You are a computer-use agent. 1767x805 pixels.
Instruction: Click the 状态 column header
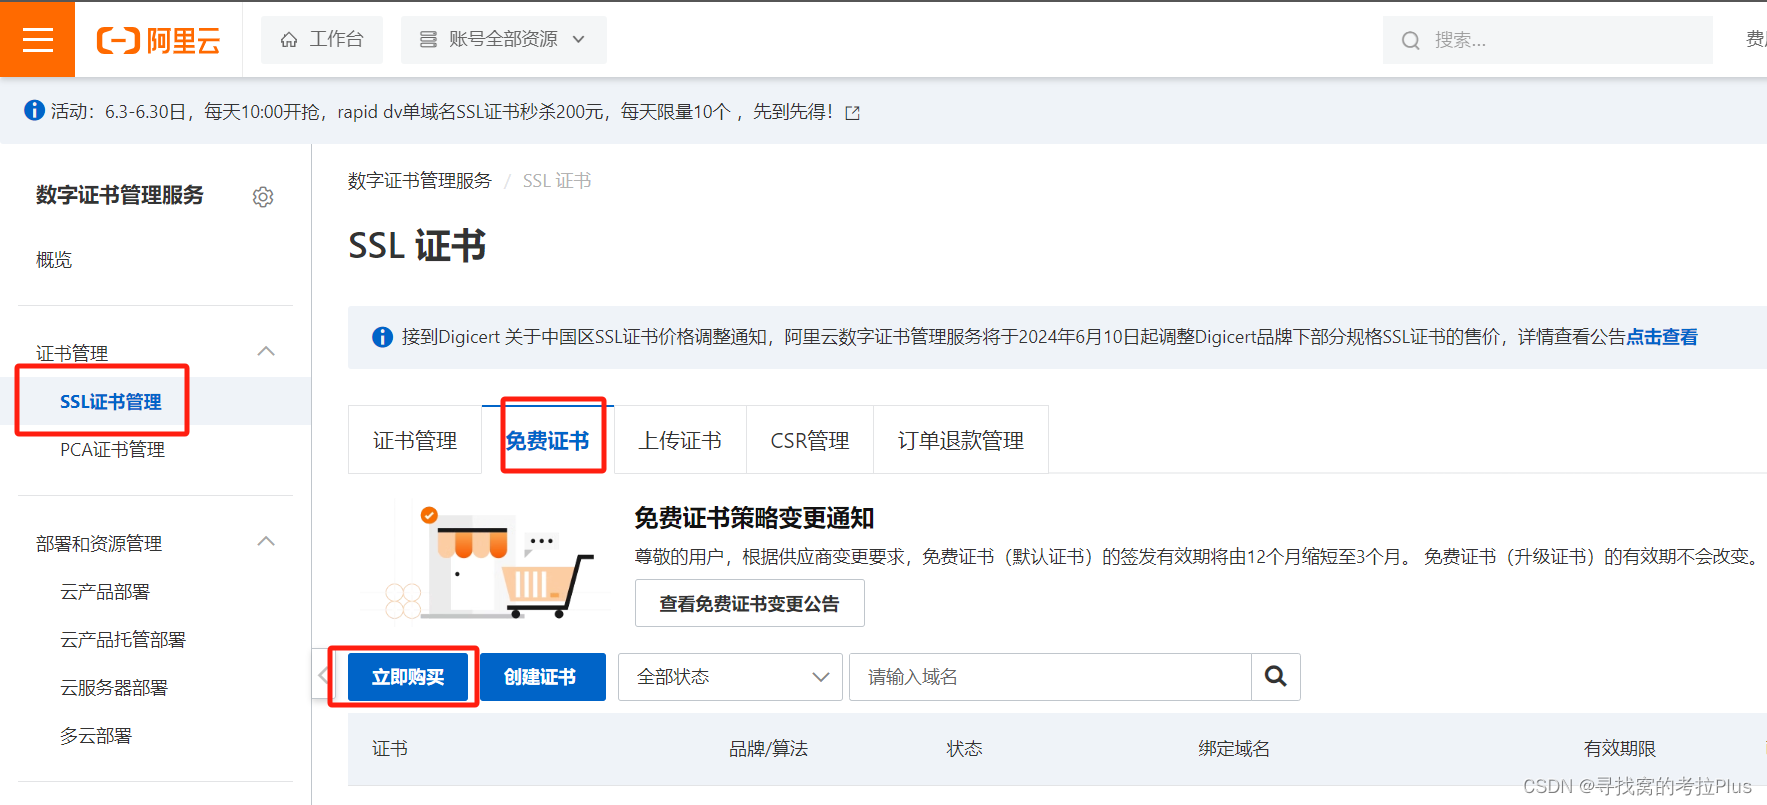[965, 748]
